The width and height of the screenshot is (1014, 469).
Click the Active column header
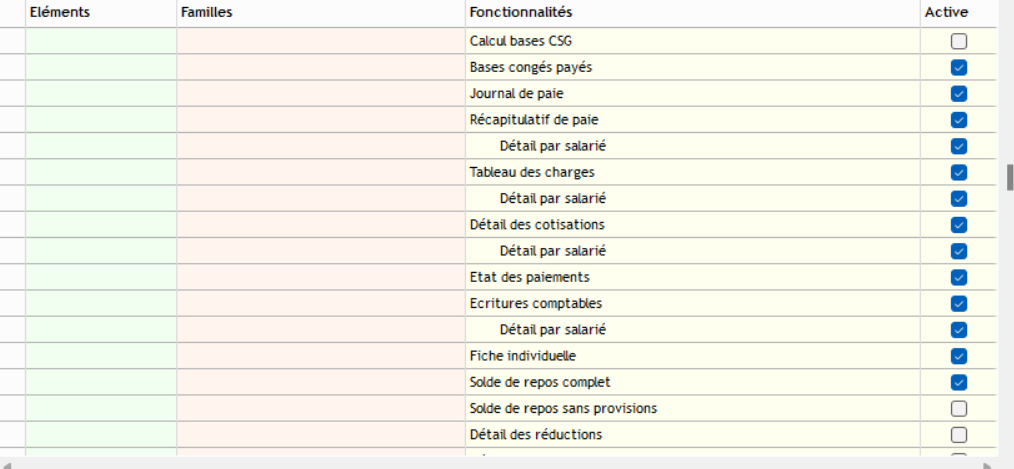coord(946,13)
